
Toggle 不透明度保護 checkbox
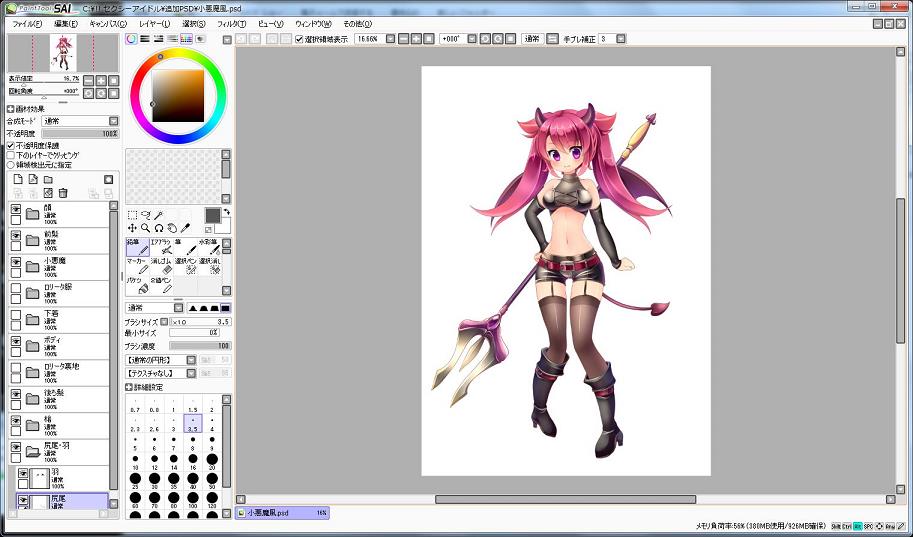coord(11,145)
